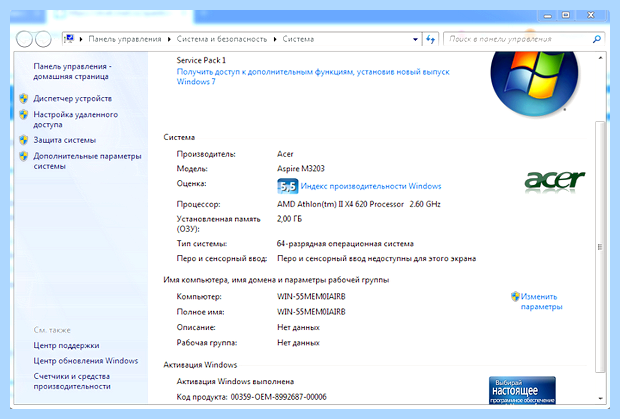Click the computer icon in the address bar
The image size is (620, 419).
69,39
